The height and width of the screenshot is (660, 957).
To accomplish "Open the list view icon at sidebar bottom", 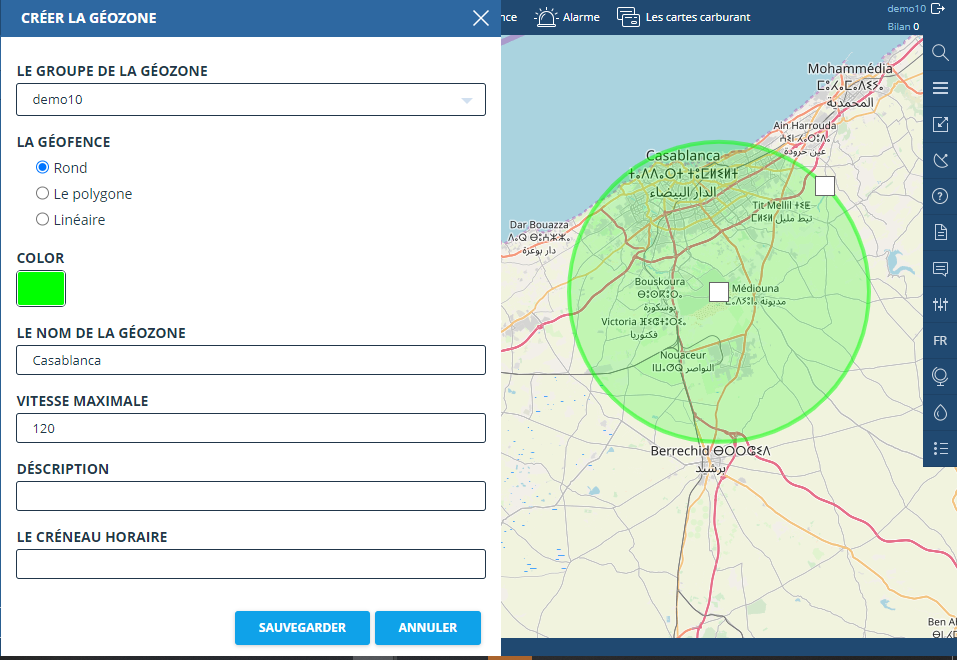I will coord(940,448).
